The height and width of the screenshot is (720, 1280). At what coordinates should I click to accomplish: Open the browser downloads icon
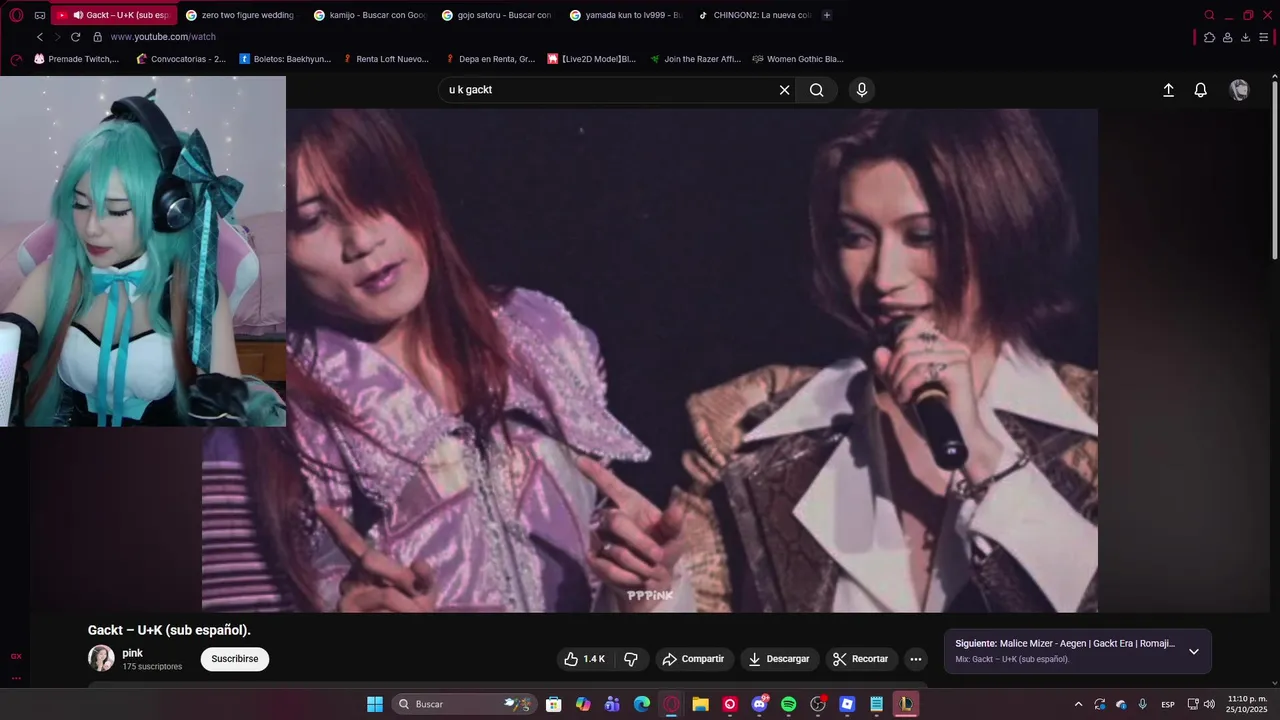coord(1245,37)
